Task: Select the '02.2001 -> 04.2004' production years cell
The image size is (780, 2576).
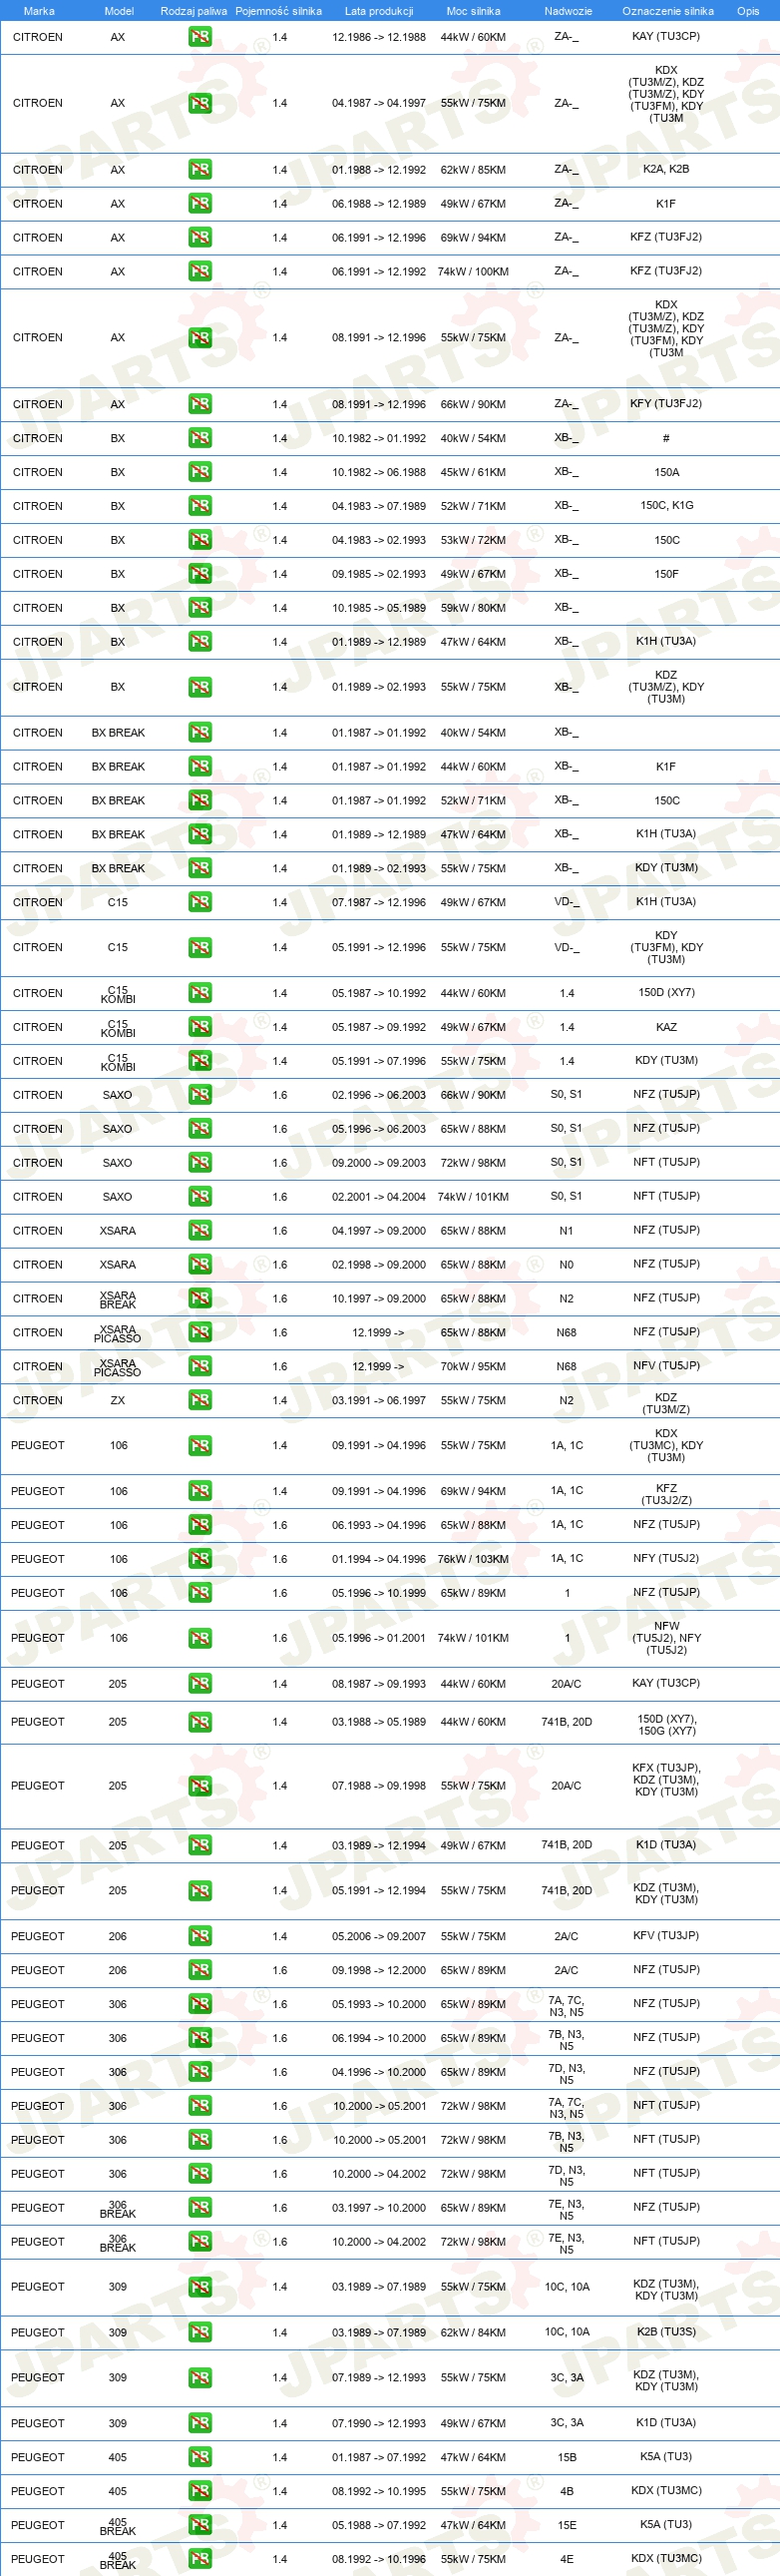Action: 379,1197
